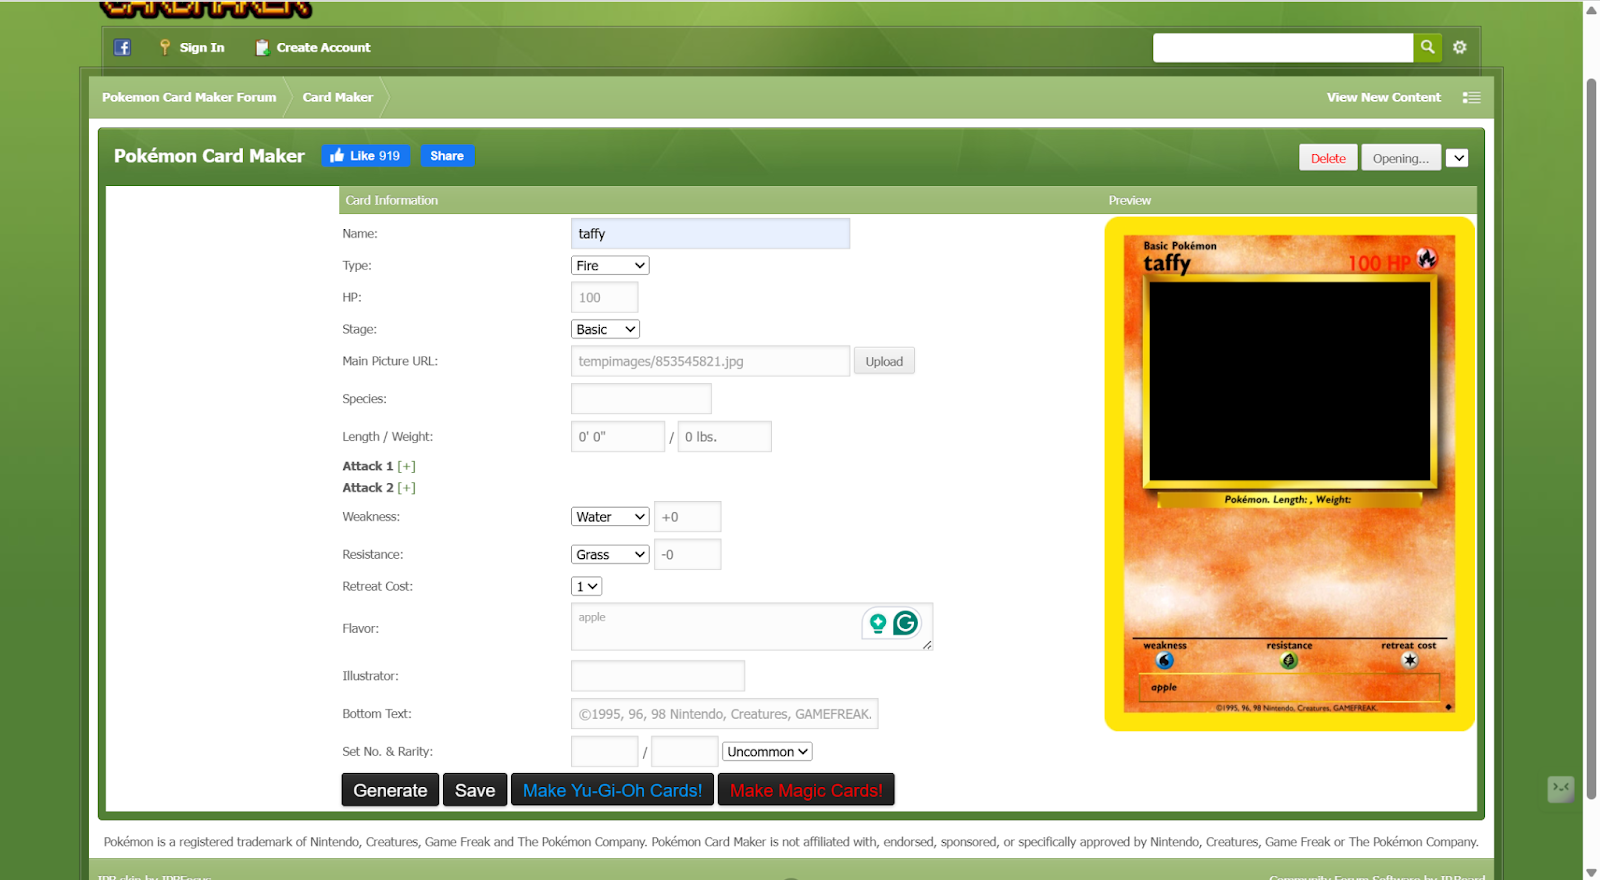Click the Grammarly icon in Flavor box
This screenshot has height=880, width=1600.
point(906,623)
